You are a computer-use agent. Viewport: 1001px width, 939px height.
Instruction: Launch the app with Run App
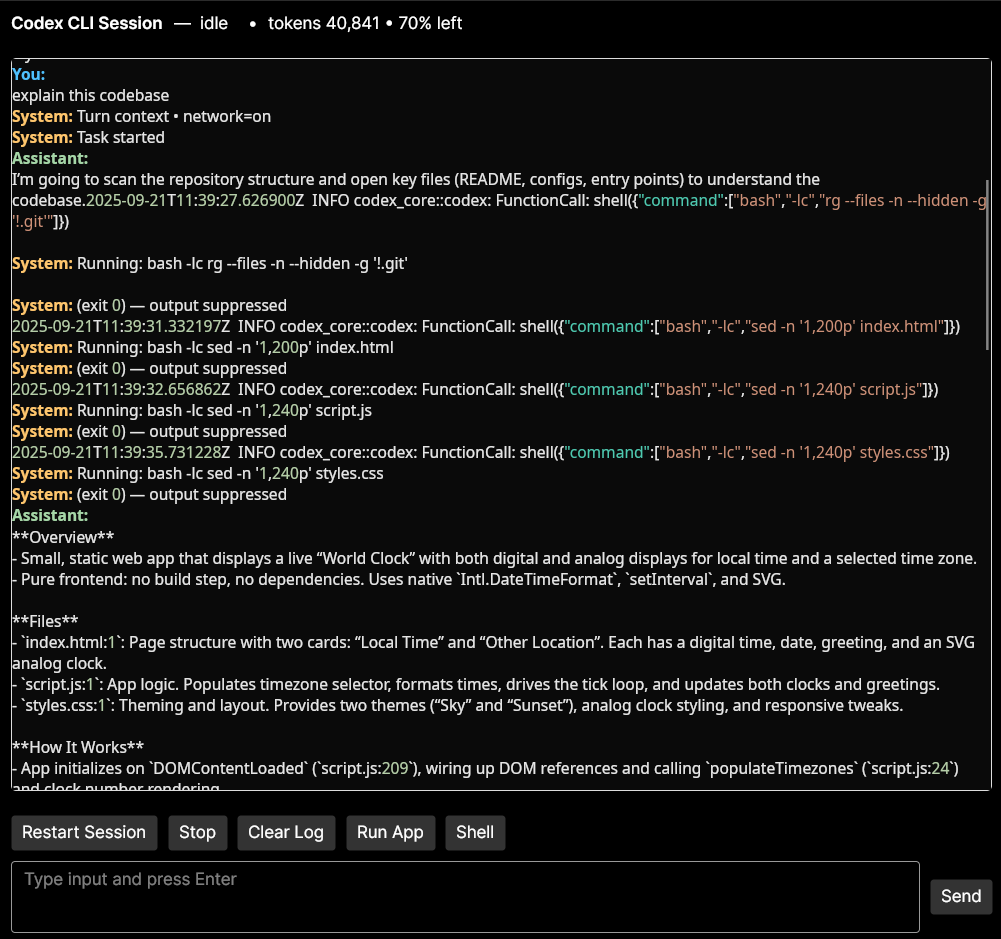pyautogui.click(x=390, y=833)
